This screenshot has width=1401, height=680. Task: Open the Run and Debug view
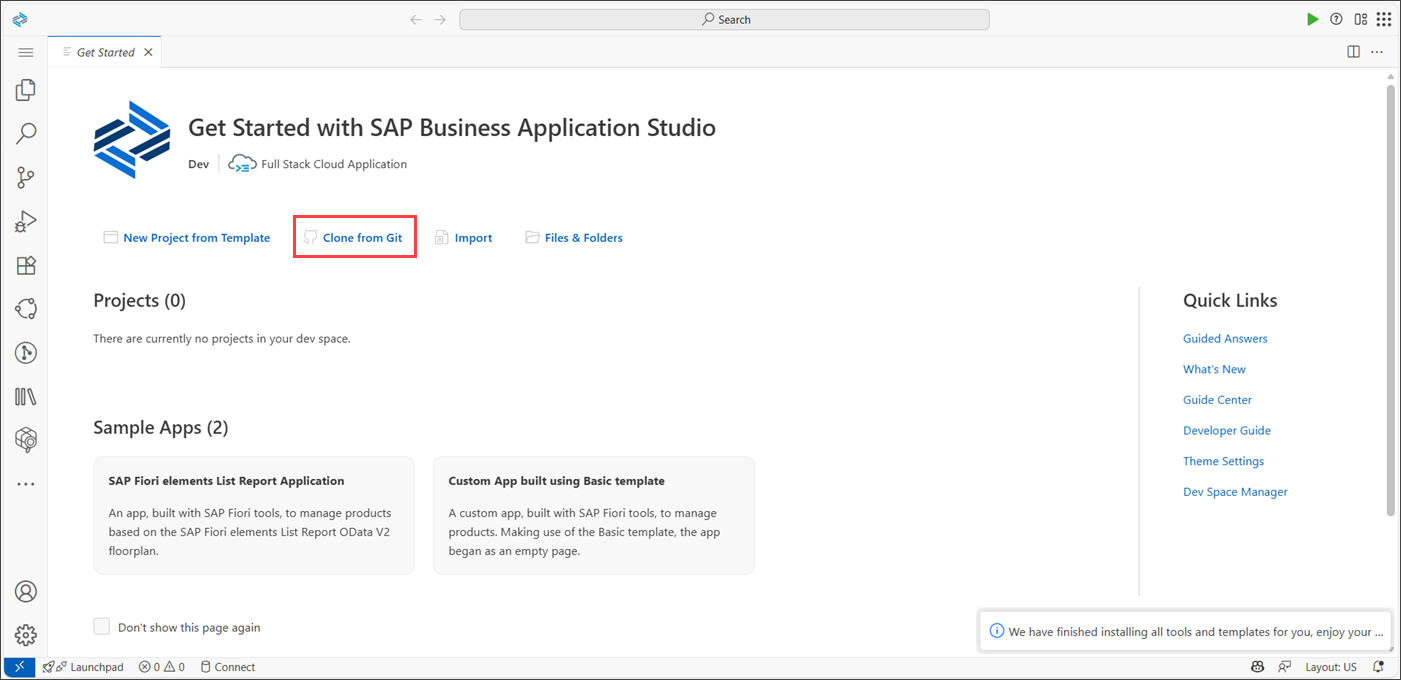pos(26,222)
